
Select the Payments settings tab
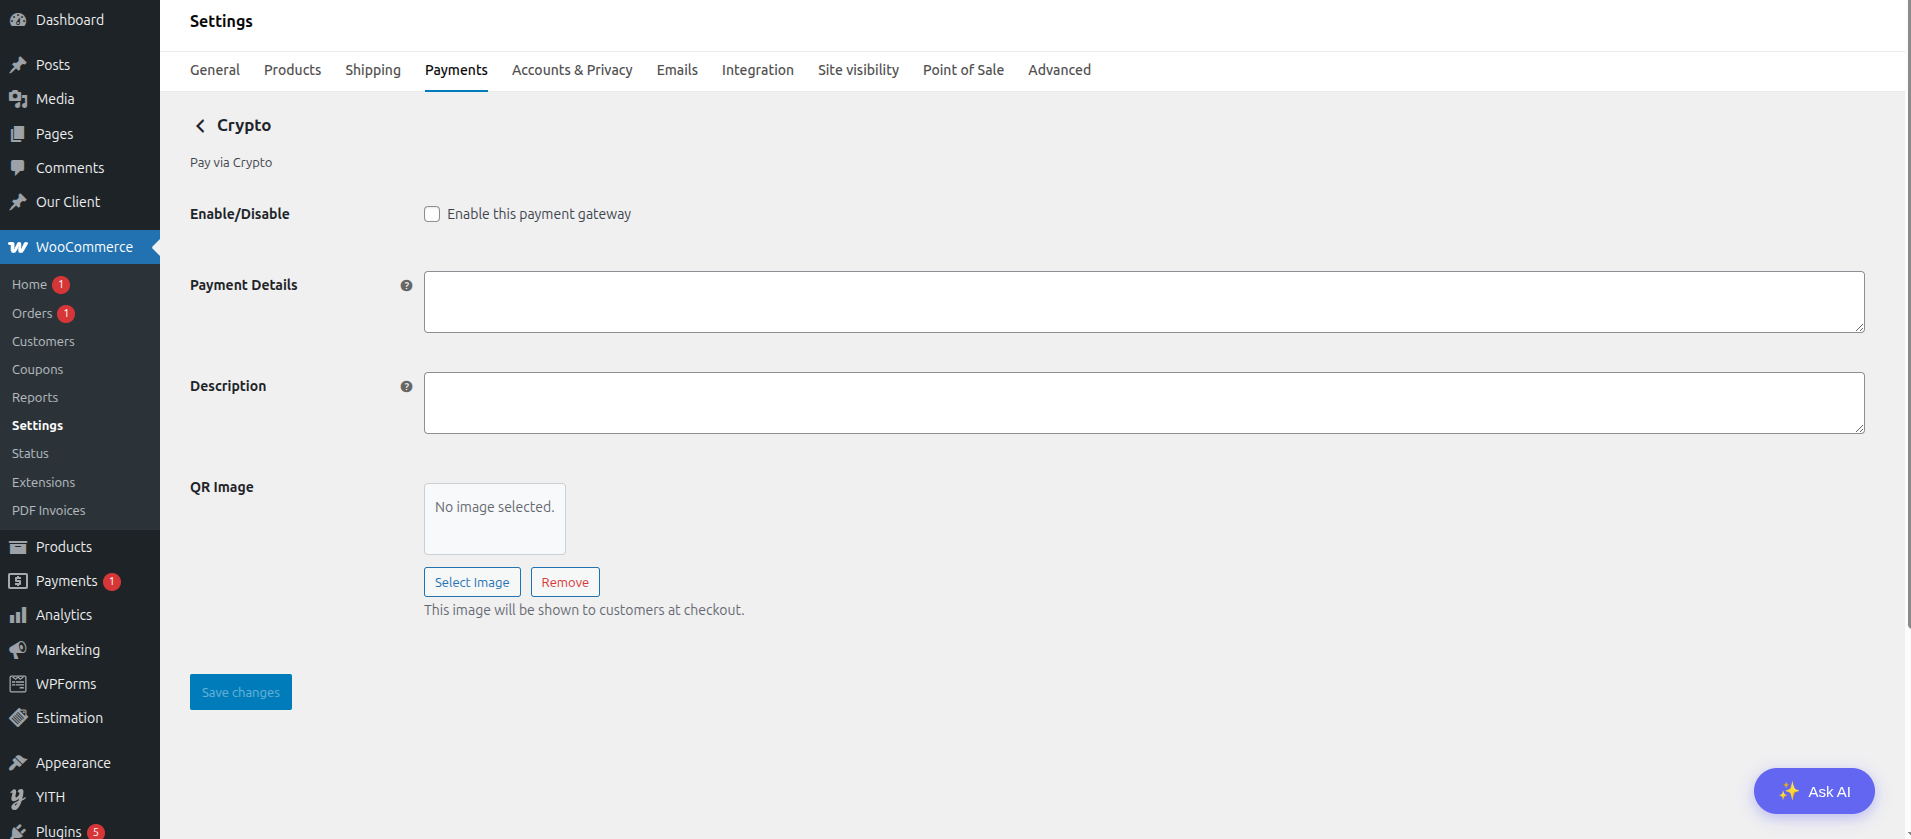point(456,70)
